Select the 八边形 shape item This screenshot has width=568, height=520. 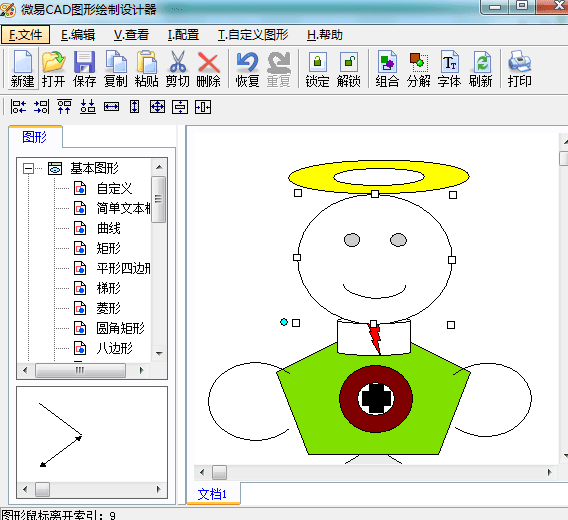tap(114, 348)
